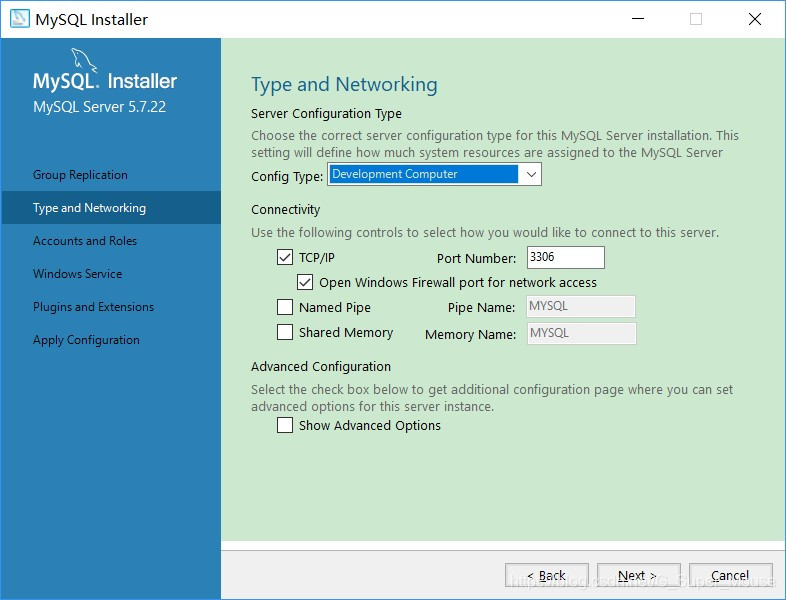Click the Config Type label
The width and height of the screenshot is (786, 600).
coord(287,176)
